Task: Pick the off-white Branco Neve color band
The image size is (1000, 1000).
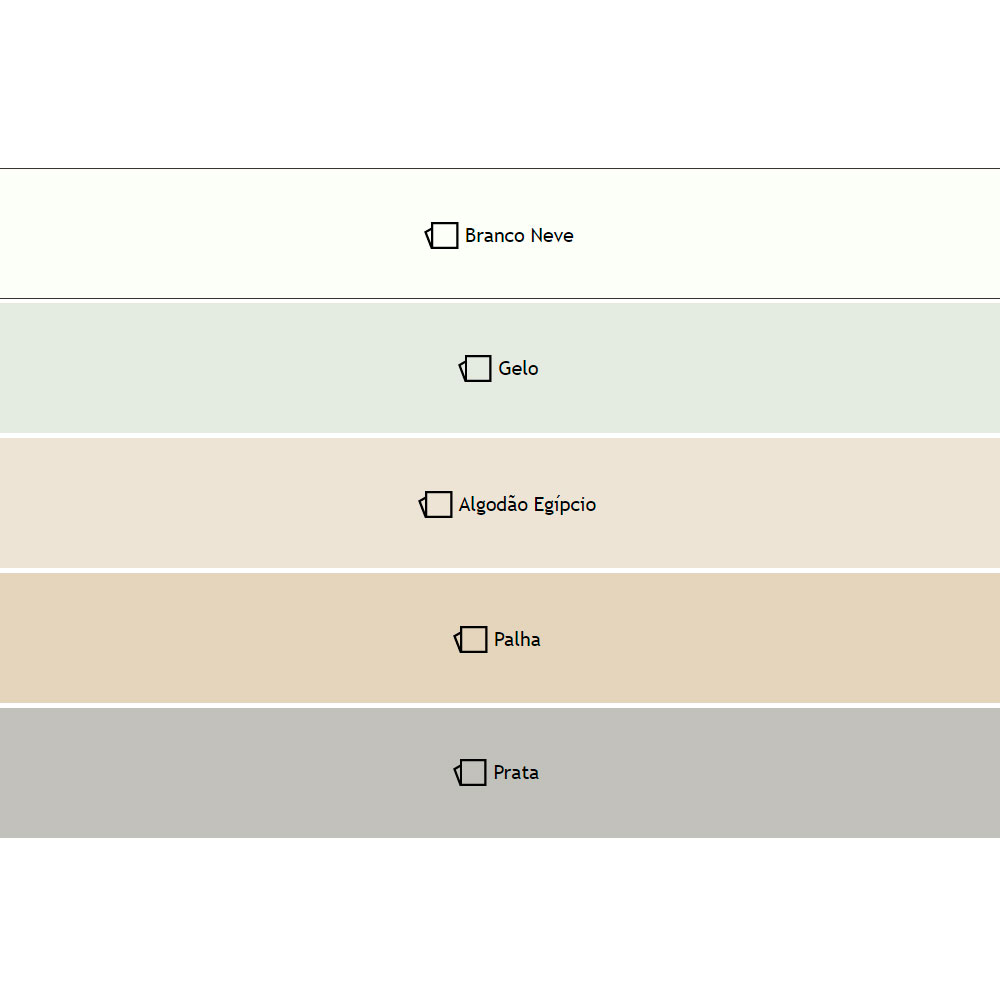Action: [200, 235]
